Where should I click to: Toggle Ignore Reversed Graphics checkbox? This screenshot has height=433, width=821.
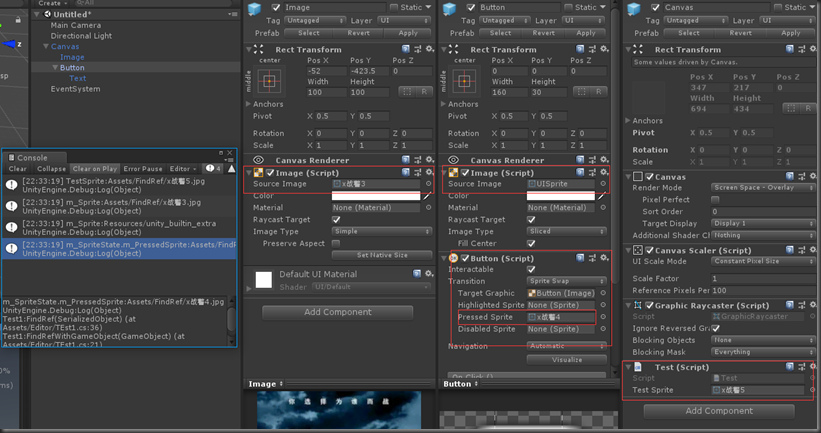[715, 328]
